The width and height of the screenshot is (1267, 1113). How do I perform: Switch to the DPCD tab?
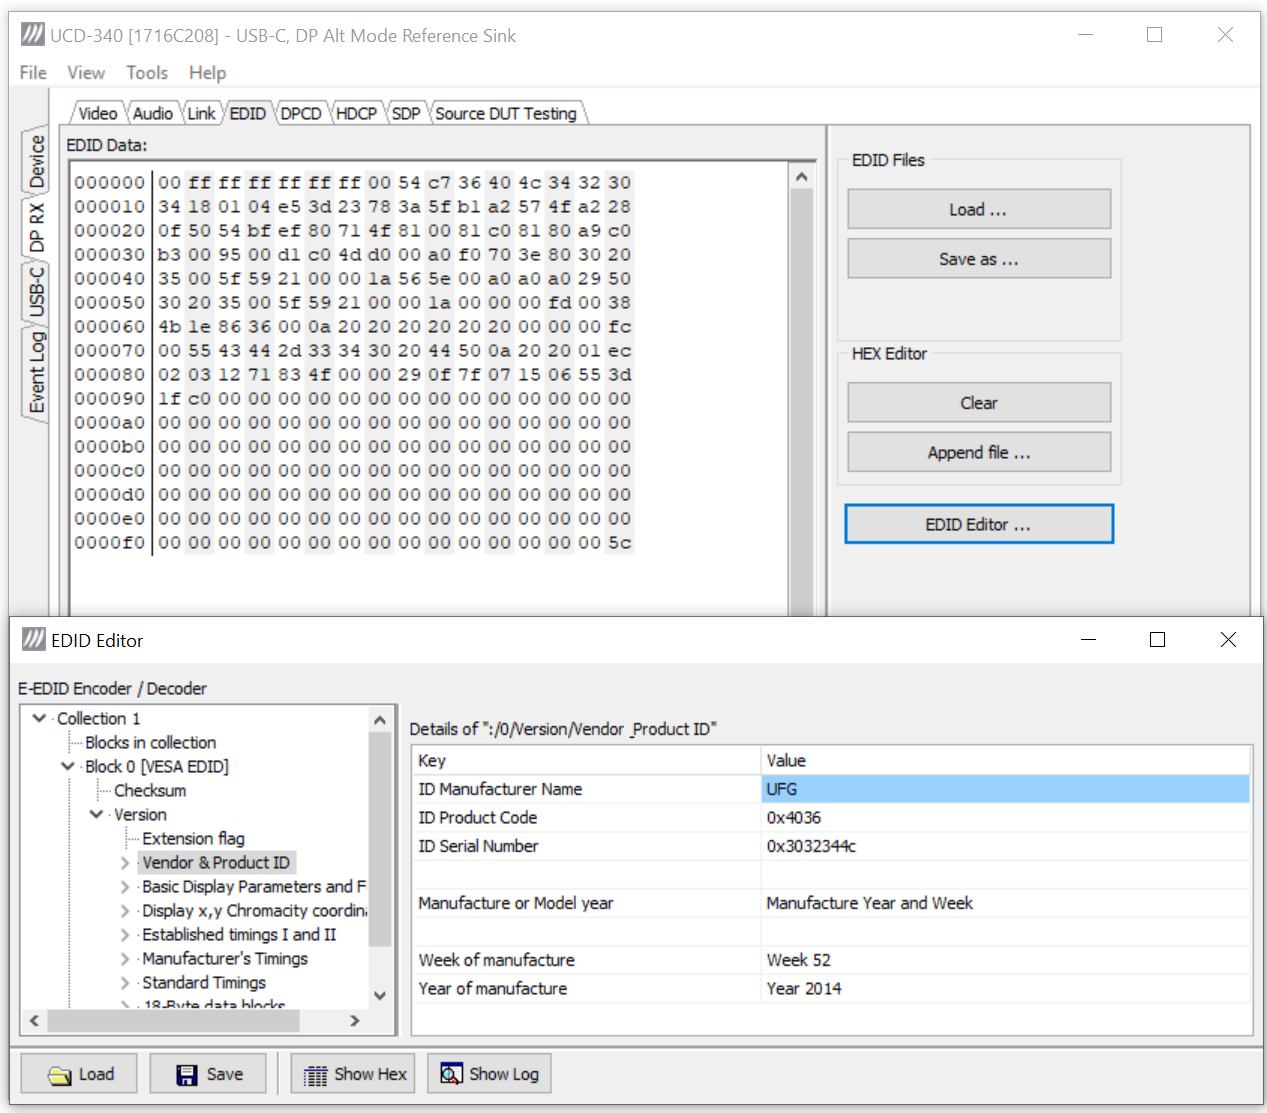point(301,113)
